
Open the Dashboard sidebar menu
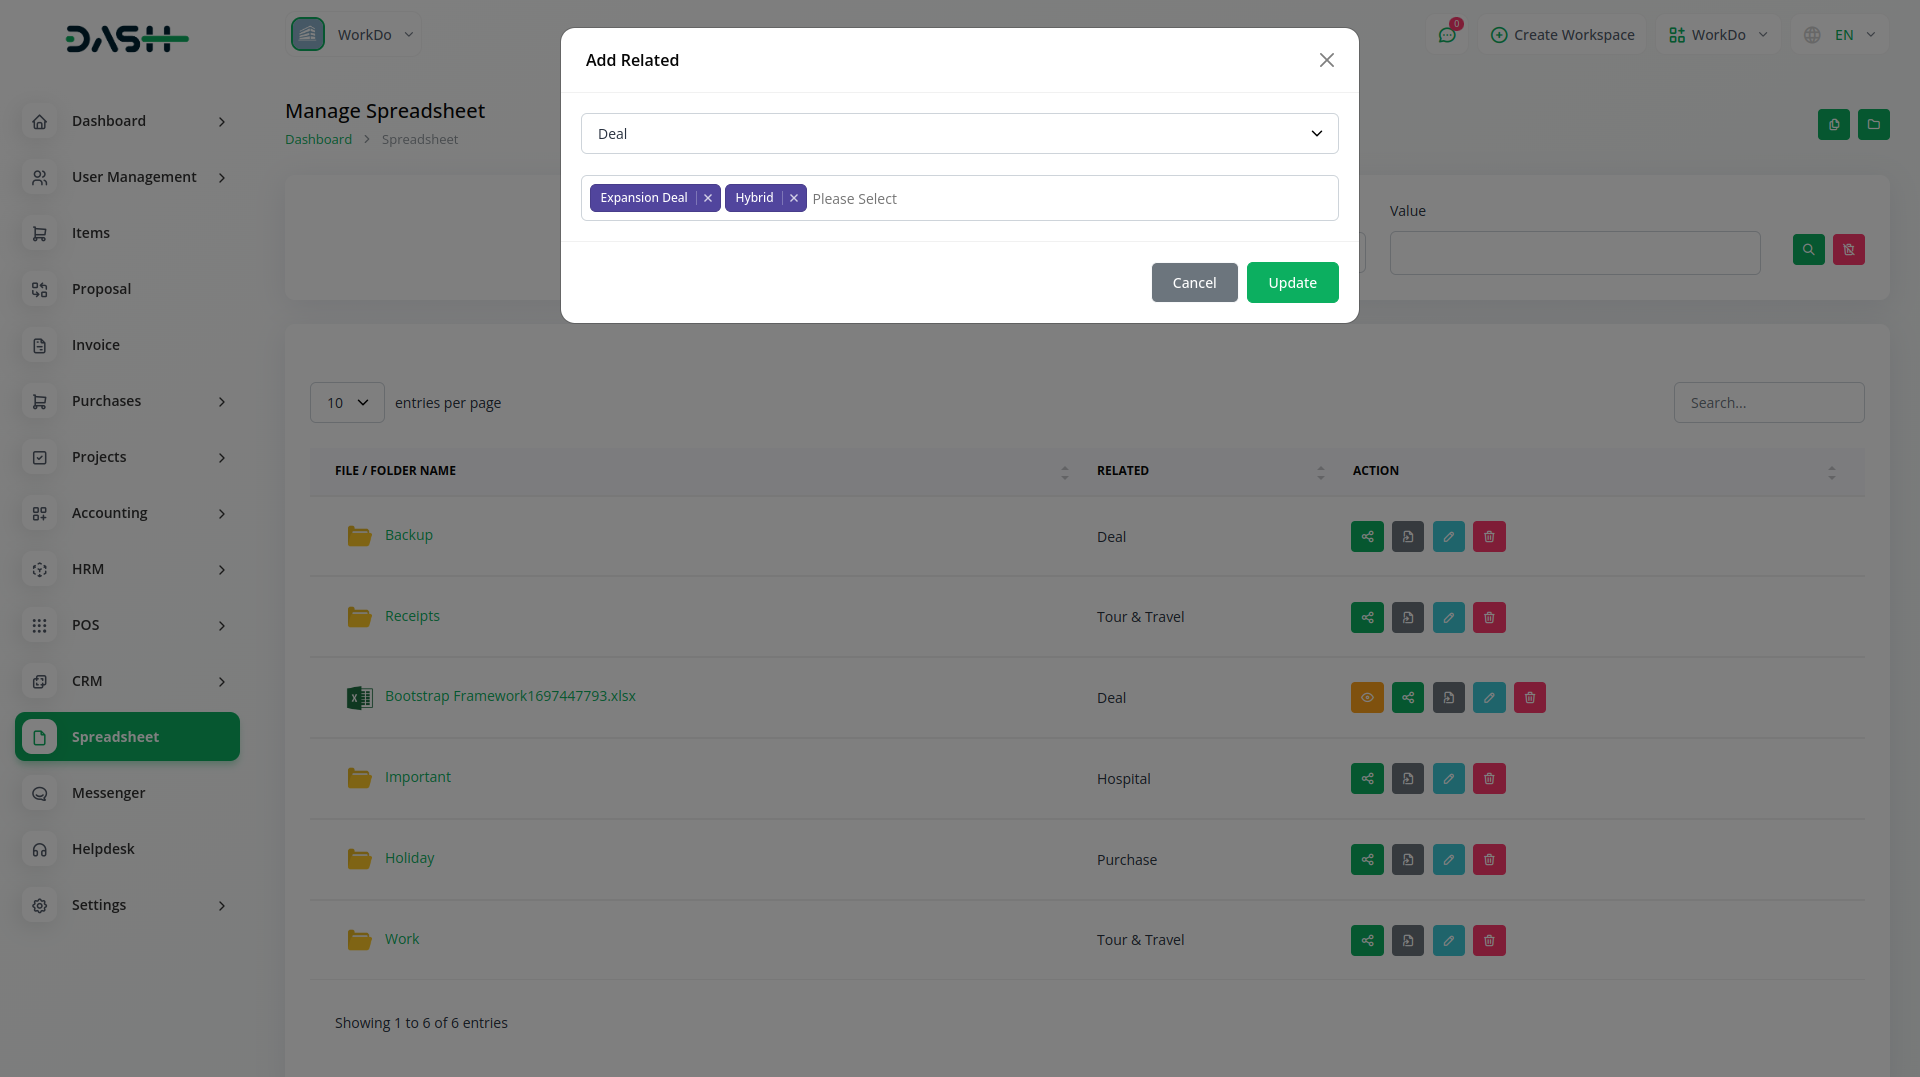[x=128, y=121]
